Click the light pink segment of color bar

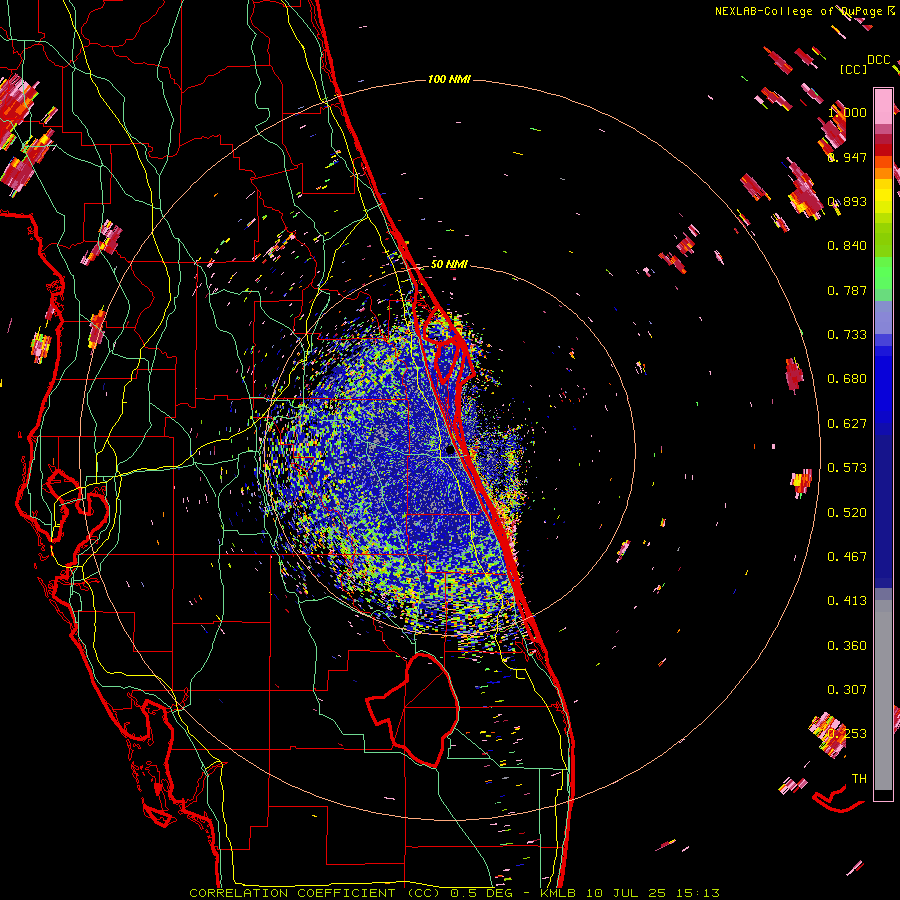[883, 106]
